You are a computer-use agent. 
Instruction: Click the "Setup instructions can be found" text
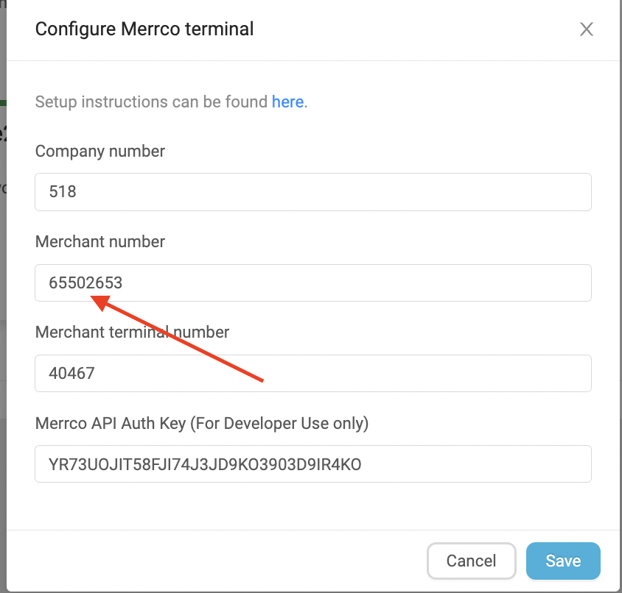click(151, 102)
